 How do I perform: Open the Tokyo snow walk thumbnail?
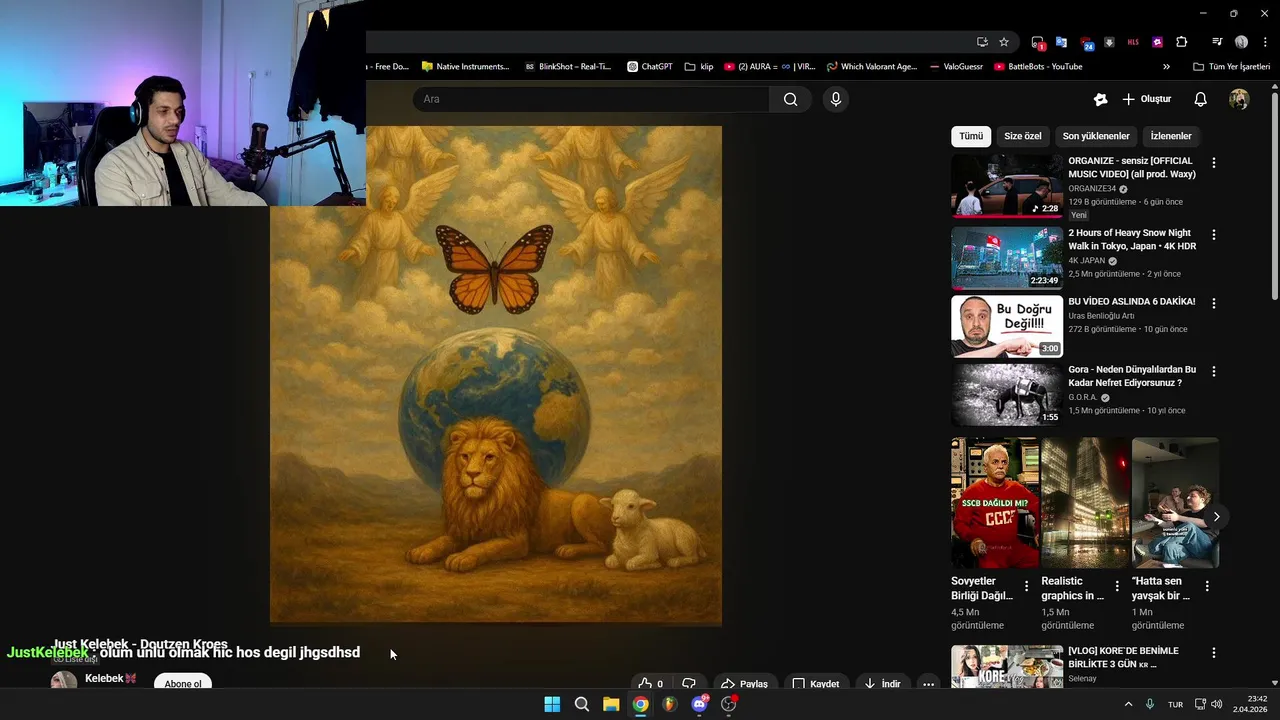click(1007, 257)
